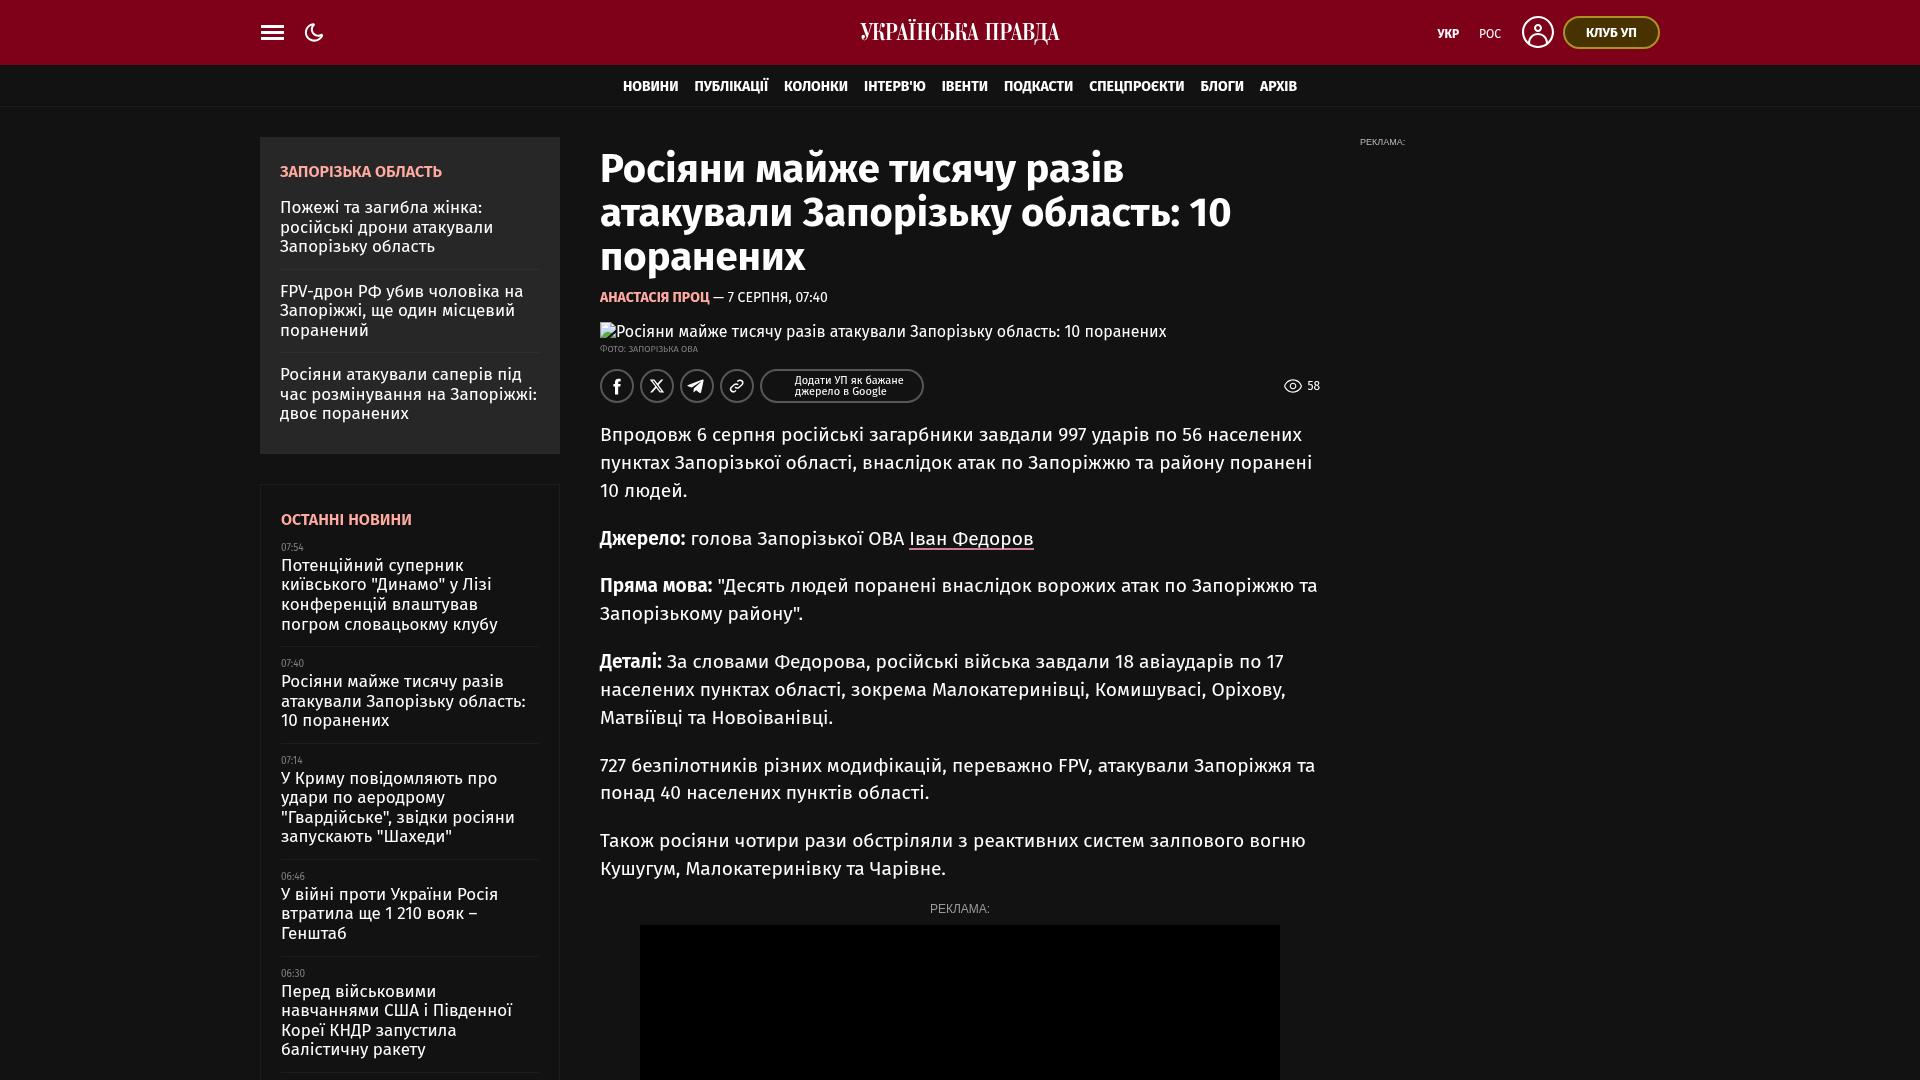Open the Архів menu item
Viewport: 1920px width, 1080px height.
click(x=1278, y=86)
